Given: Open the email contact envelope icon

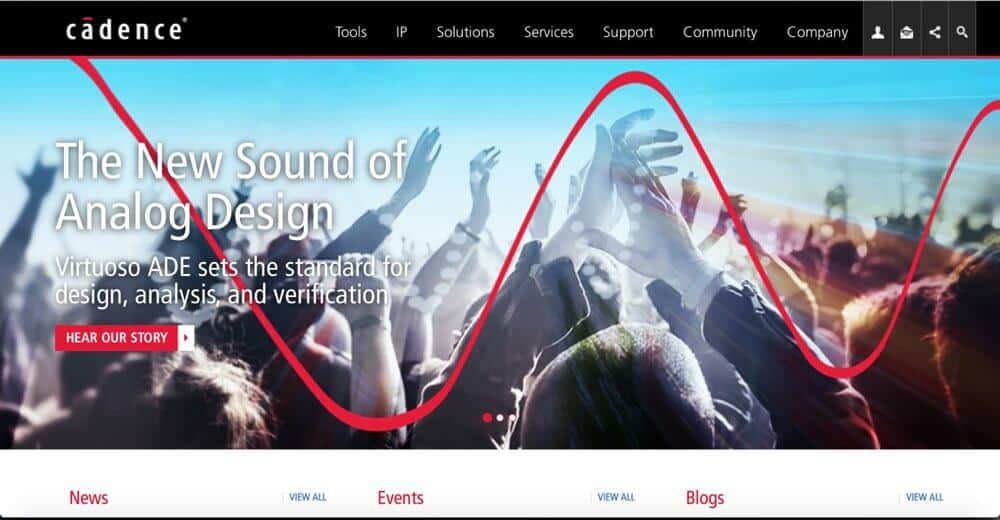Looking at the screenshot, I should pyautogui.click(x=906, y=32).
